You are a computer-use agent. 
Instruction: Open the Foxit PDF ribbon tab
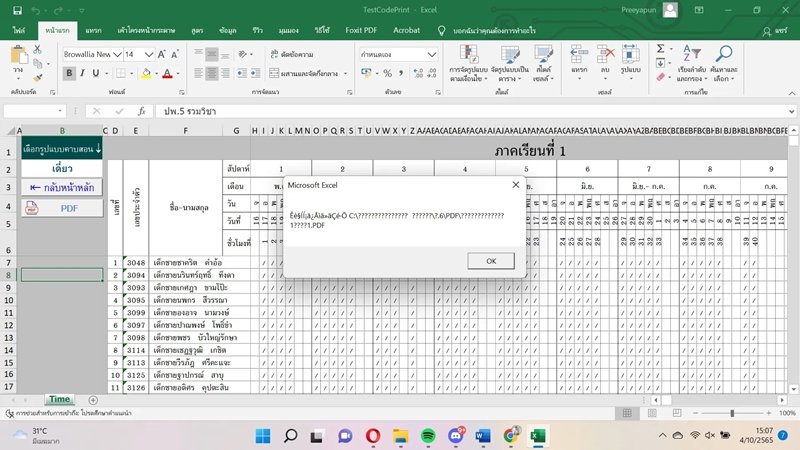pyautogui.click(x=359, y=31)
